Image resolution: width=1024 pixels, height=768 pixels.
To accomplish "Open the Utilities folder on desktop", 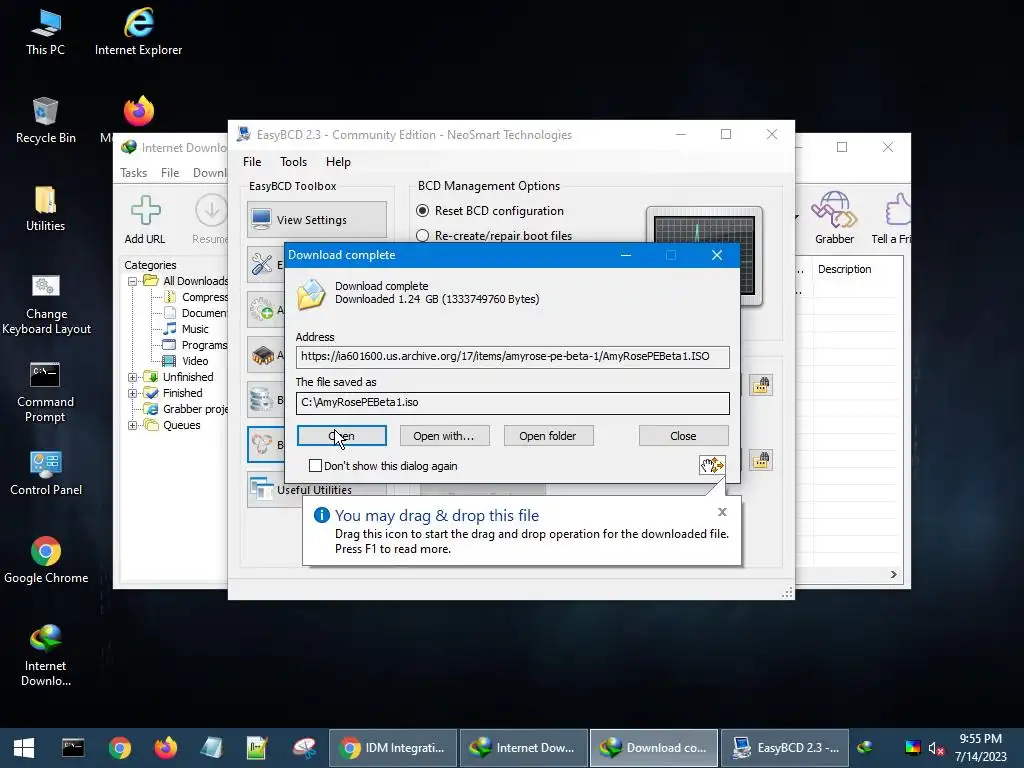I will coord(45,209).
